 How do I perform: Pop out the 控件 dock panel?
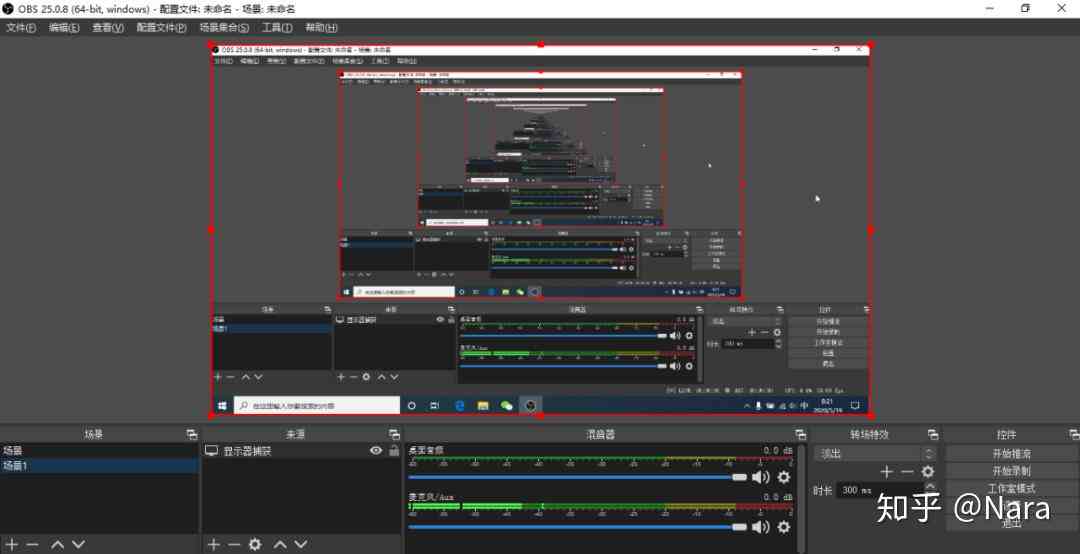tap(1074, 435)
